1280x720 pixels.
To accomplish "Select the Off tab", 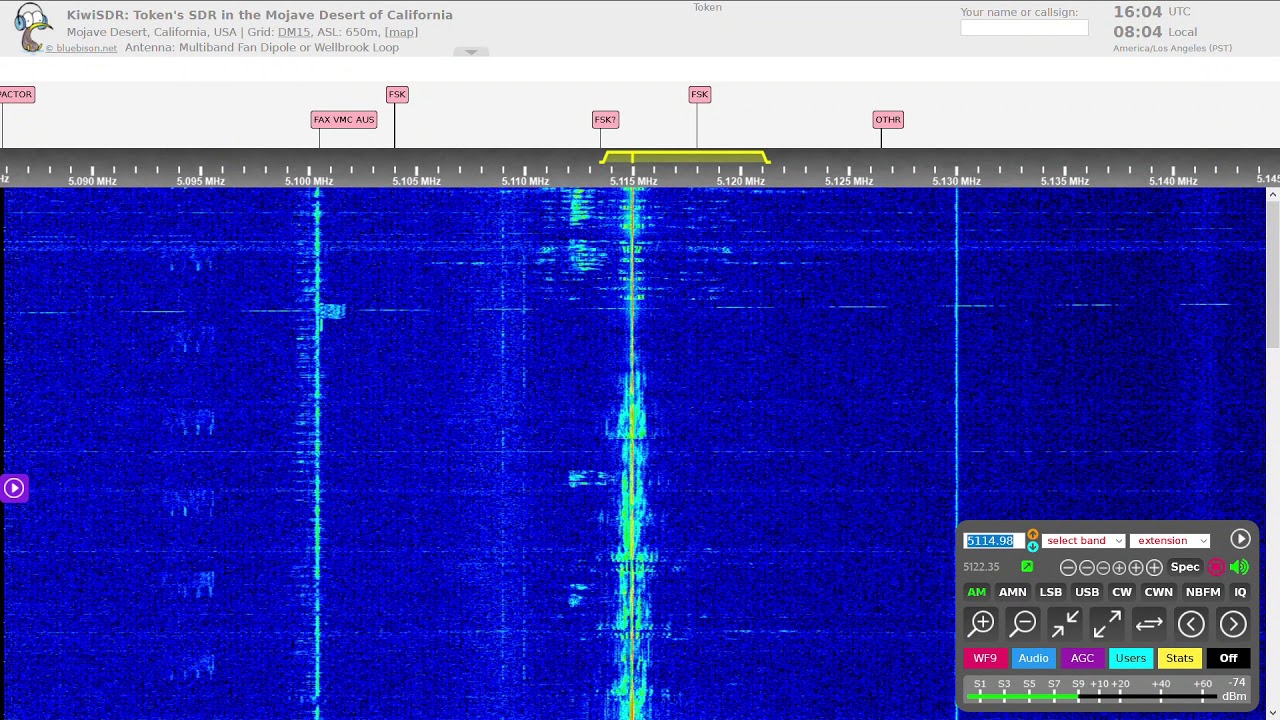I will pyautogui.click(x=1228, y=658).
